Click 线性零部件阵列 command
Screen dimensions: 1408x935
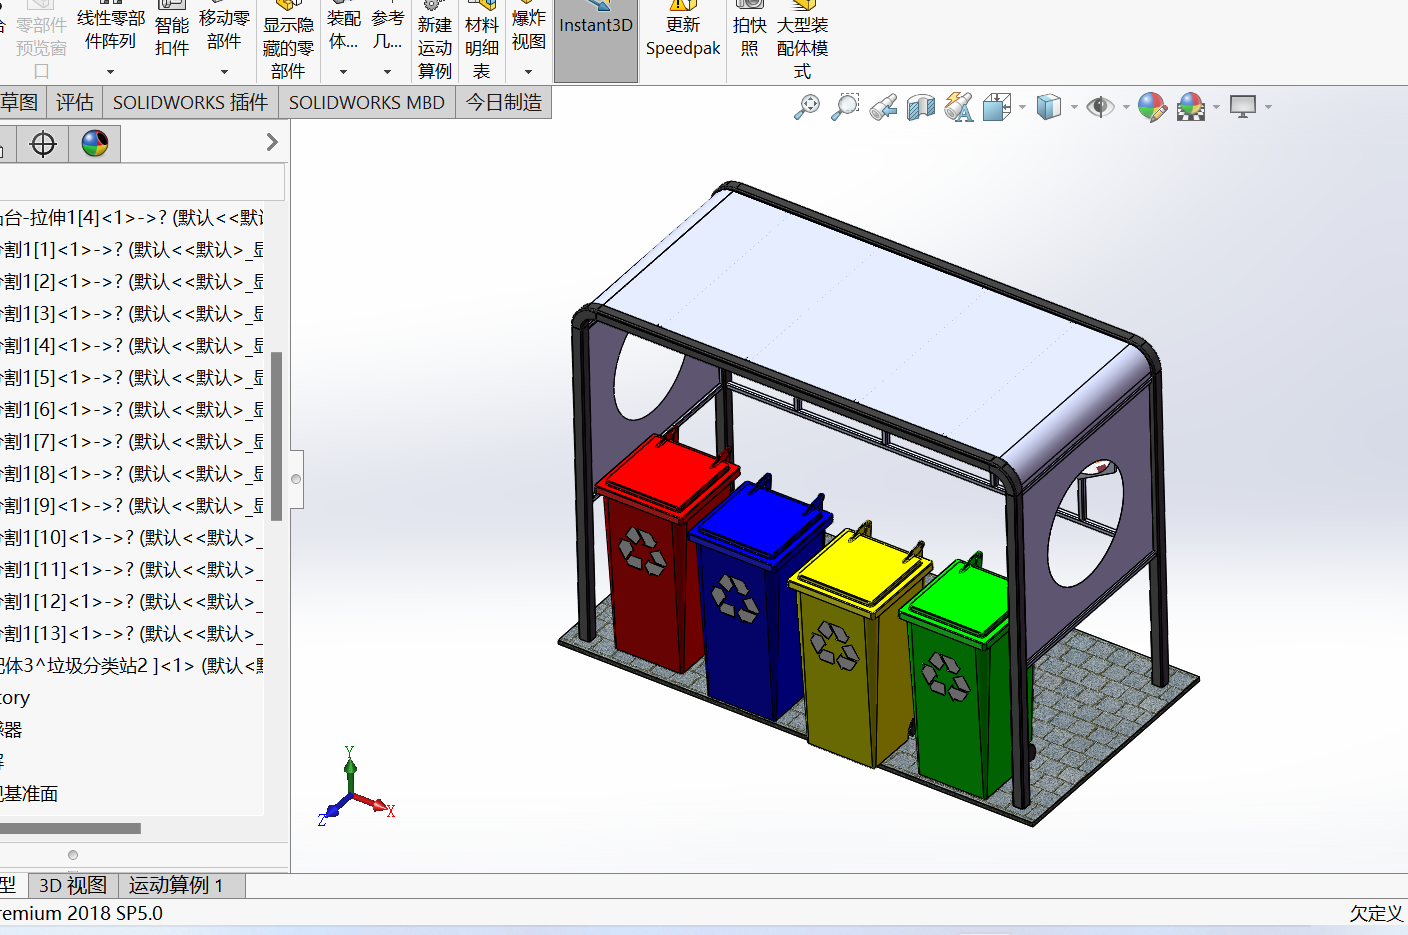110,29
